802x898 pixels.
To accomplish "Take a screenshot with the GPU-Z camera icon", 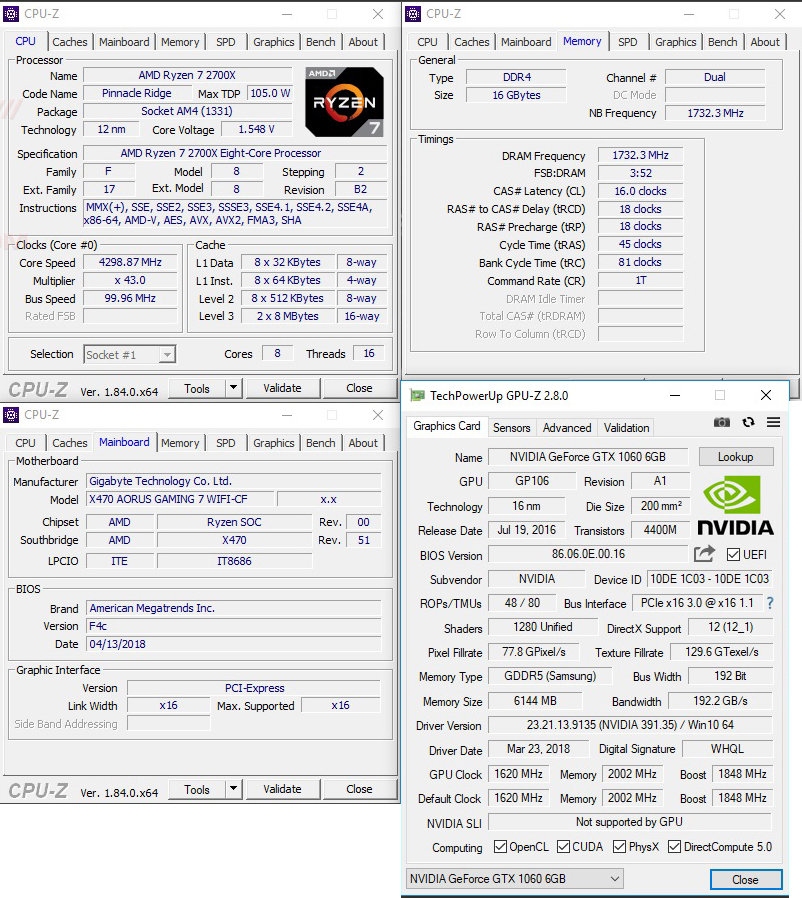I will [723, 423].
